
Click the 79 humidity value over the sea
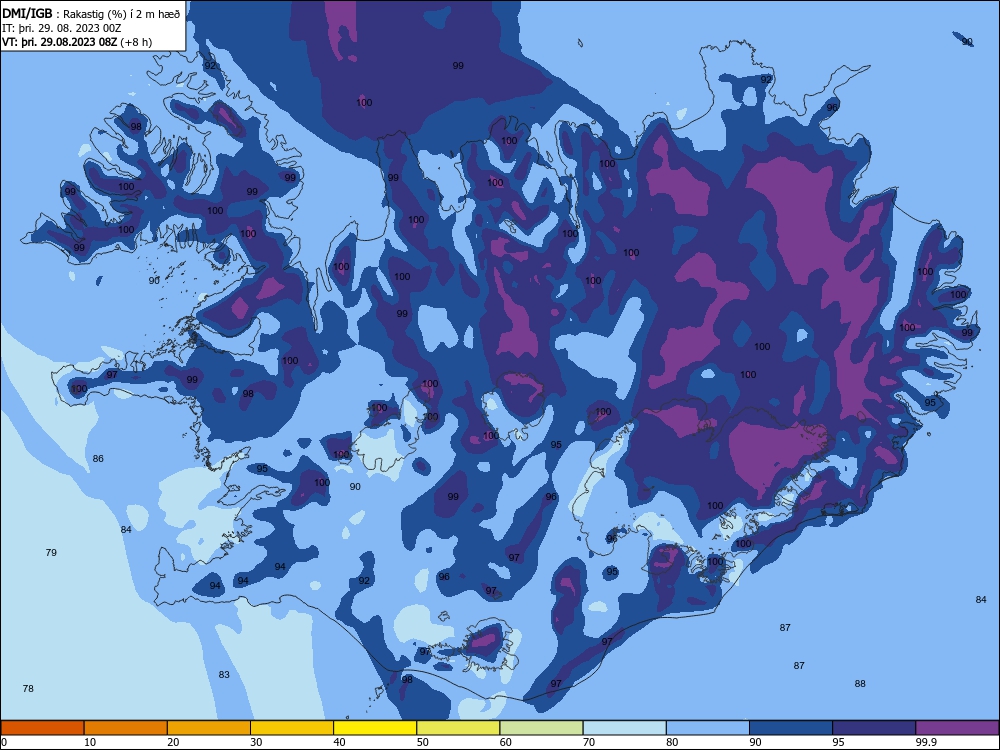click(51, 552)
